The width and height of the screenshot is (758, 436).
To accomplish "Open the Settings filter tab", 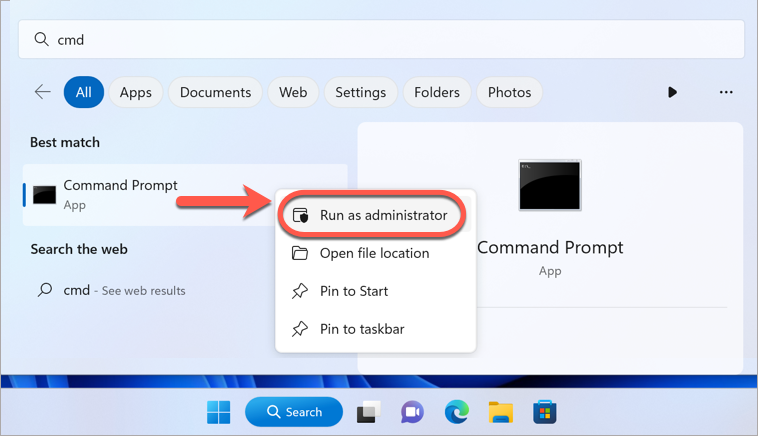I will (361, 92).
